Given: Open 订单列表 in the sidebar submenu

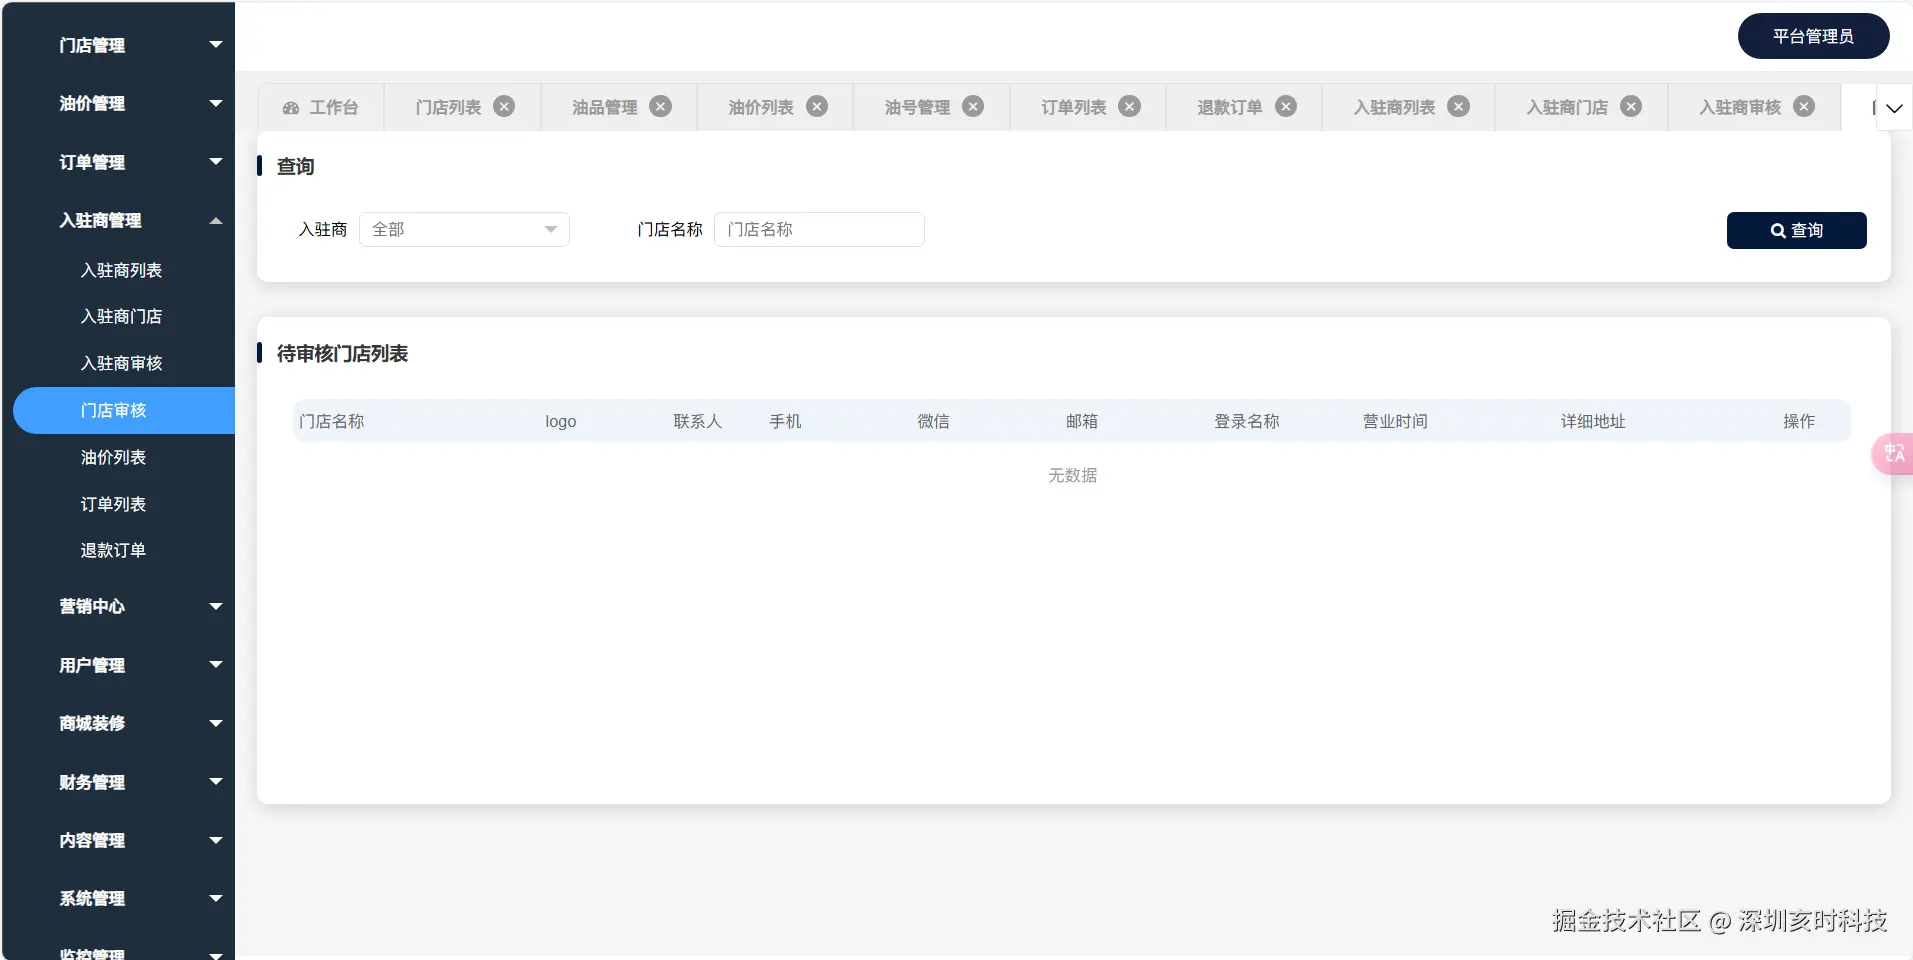Looking at the screenshot, I should [113, 504].
